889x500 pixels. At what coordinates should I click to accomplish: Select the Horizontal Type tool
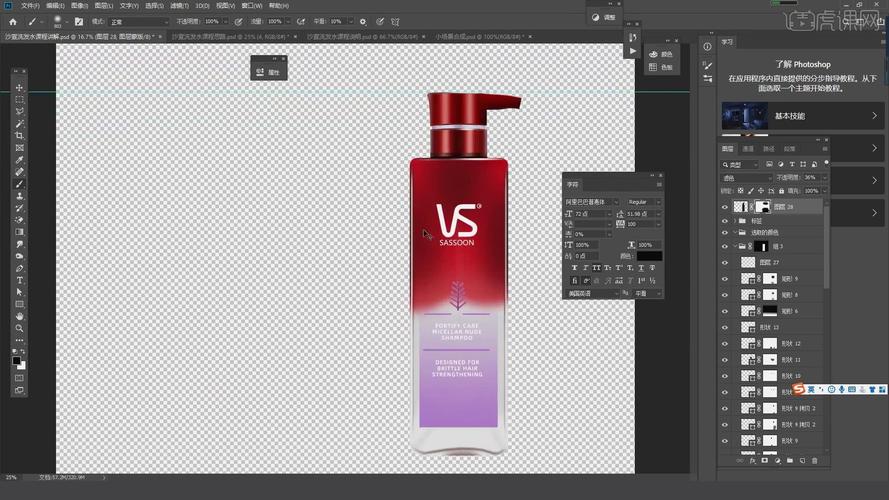click(x=19, y=280)
